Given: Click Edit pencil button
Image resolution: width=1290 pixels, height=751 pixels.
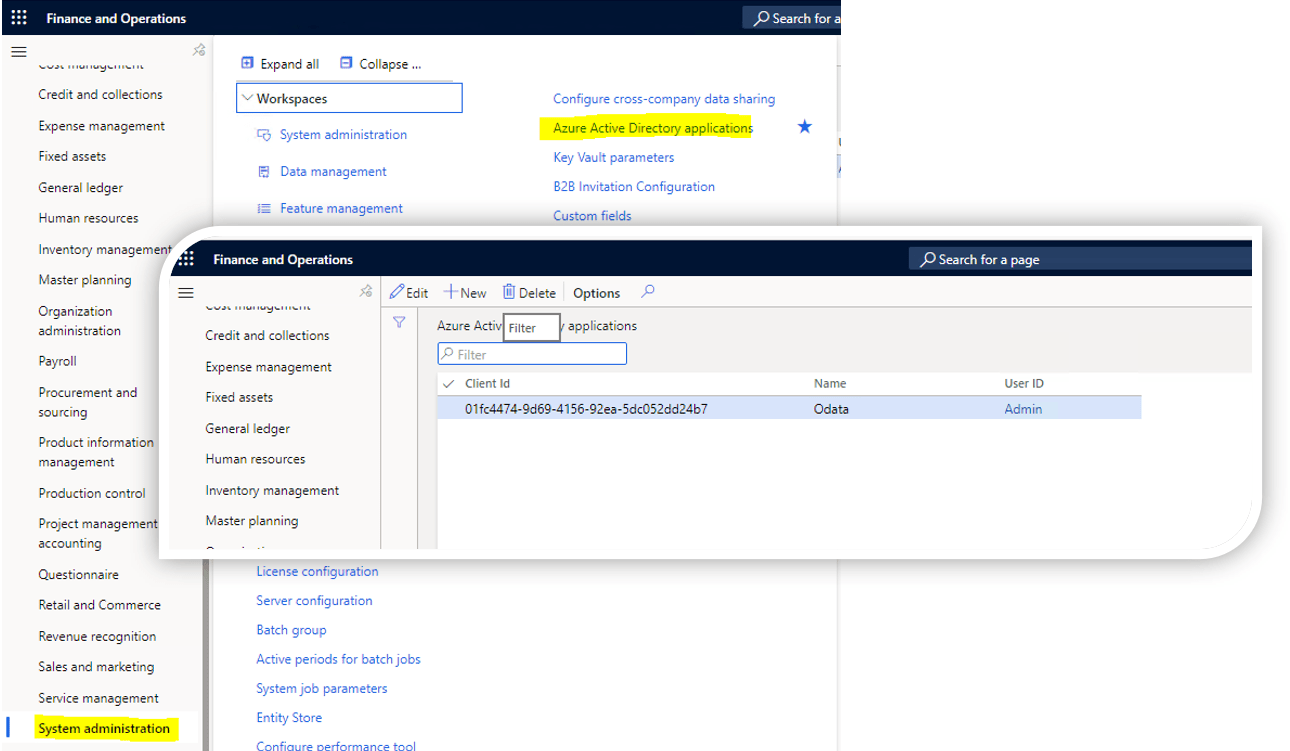Looking at the screenshot, I should tap(409, 293).
